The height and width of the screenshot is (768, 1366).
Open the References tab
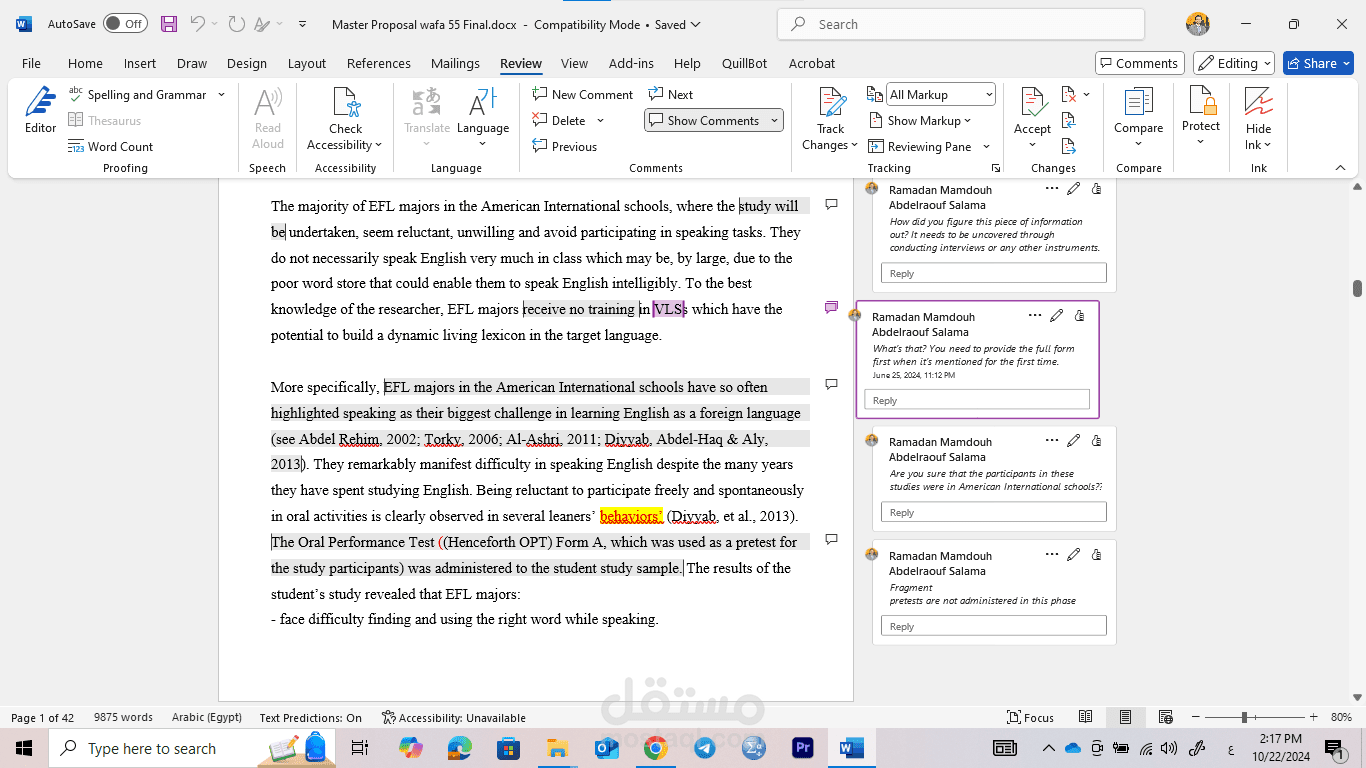tap(378, 63)
